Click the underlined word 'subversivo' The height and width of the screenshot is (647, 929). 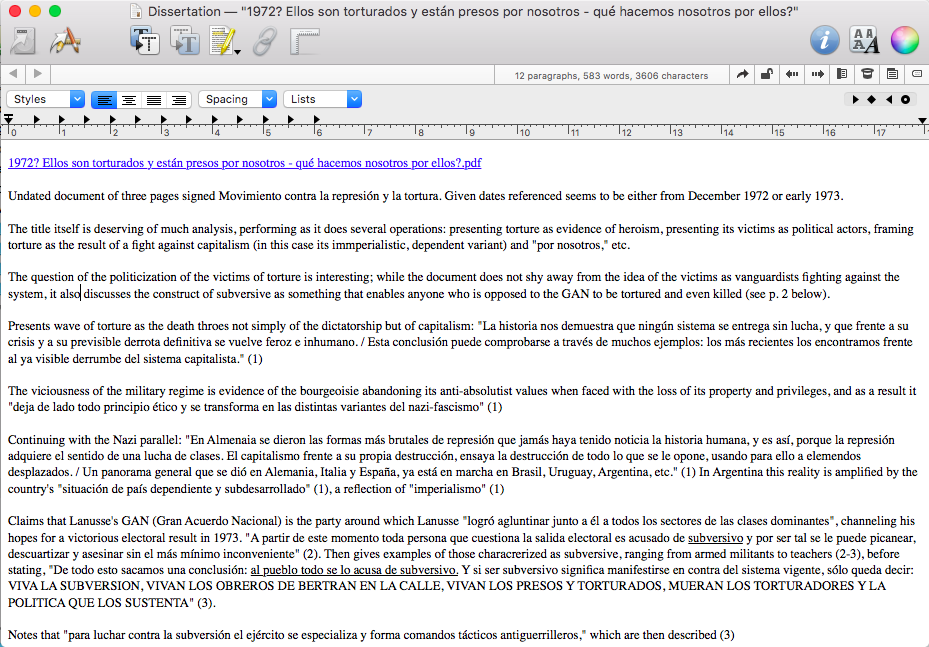coord(715,538)
